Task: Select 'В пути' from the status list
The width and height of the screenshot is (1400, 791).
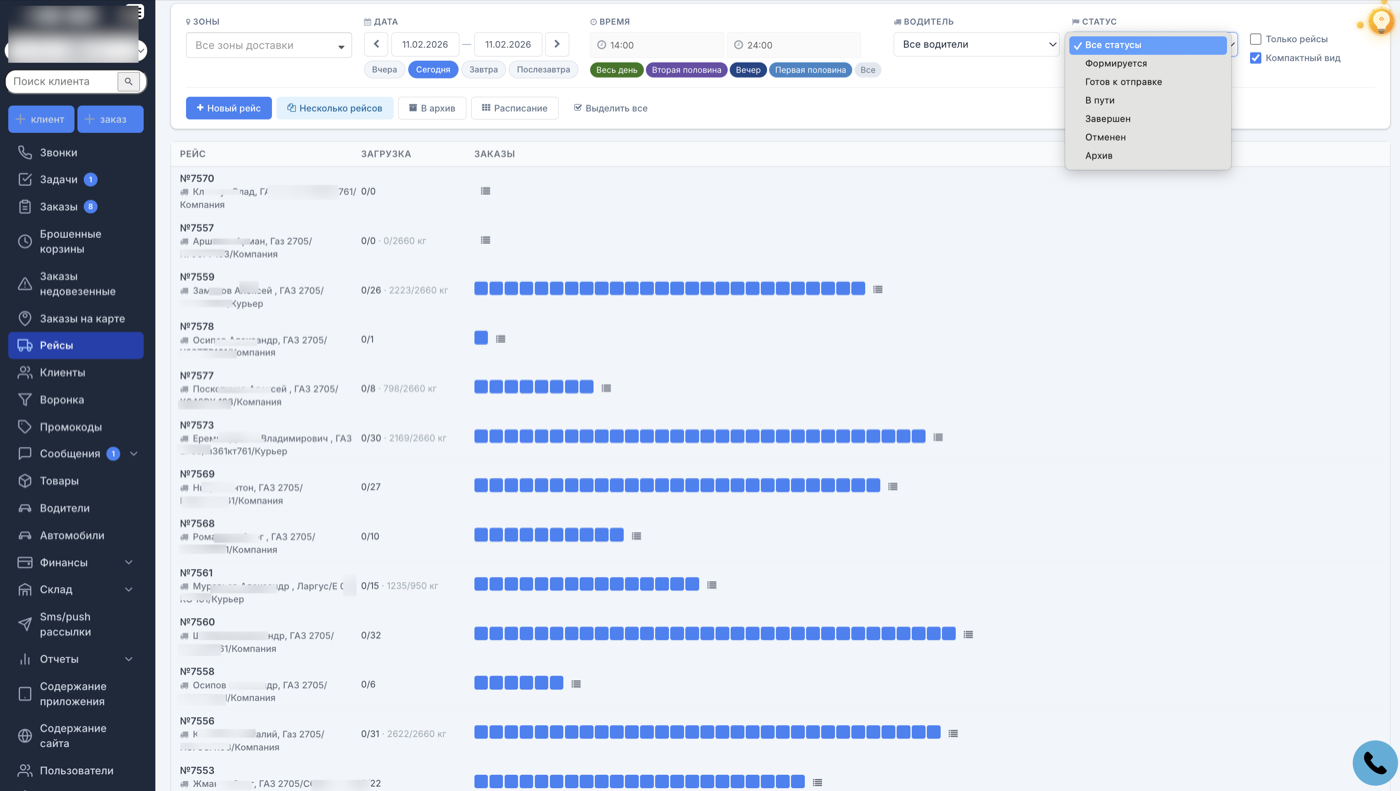Action: [1100, 100]
